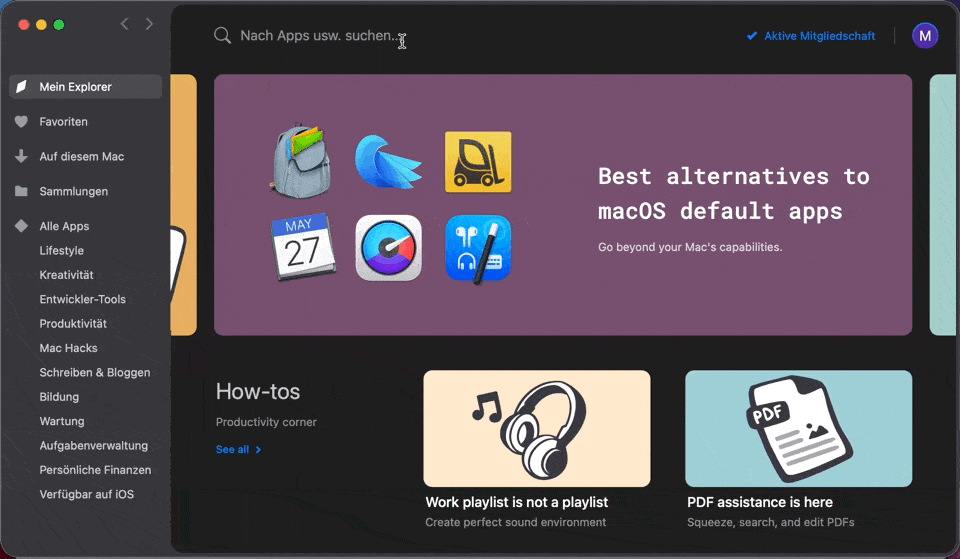Open the purple M profile avatar
The height and width of the screenshot is (559, 960).
pyautogui.click(x=924, y=36)
